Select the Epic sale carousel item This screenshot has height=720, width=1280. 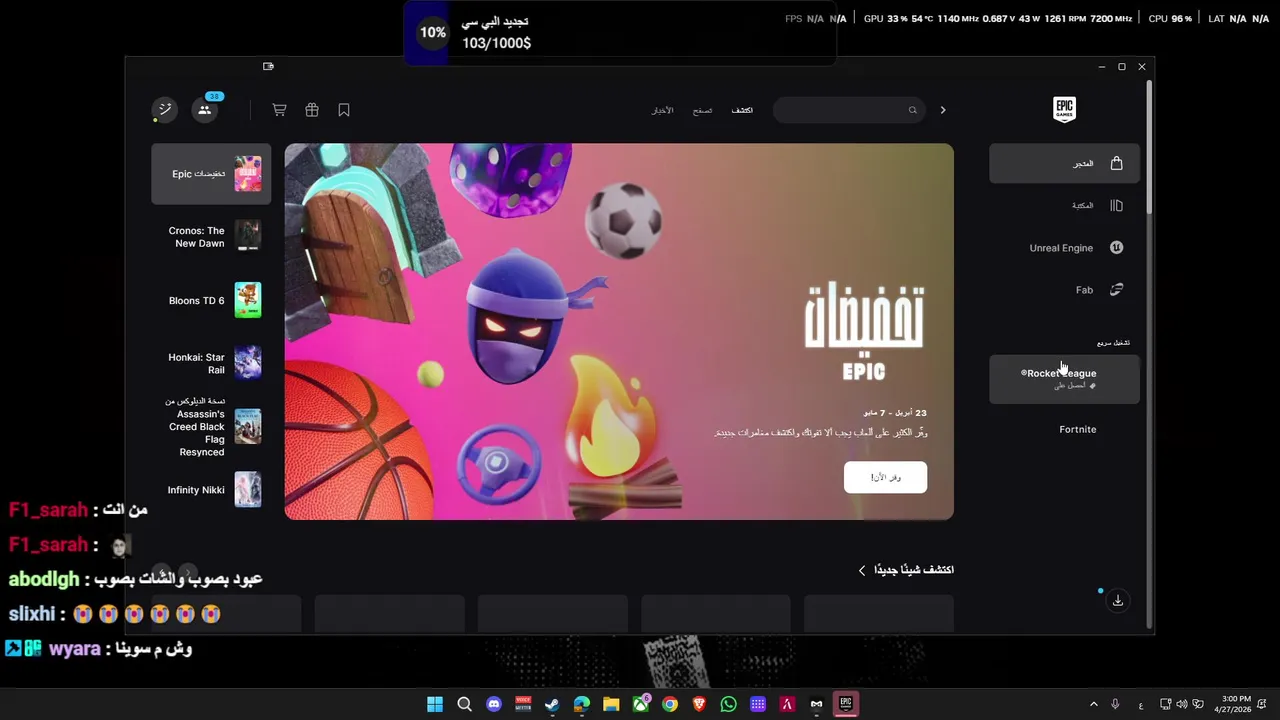211,174
